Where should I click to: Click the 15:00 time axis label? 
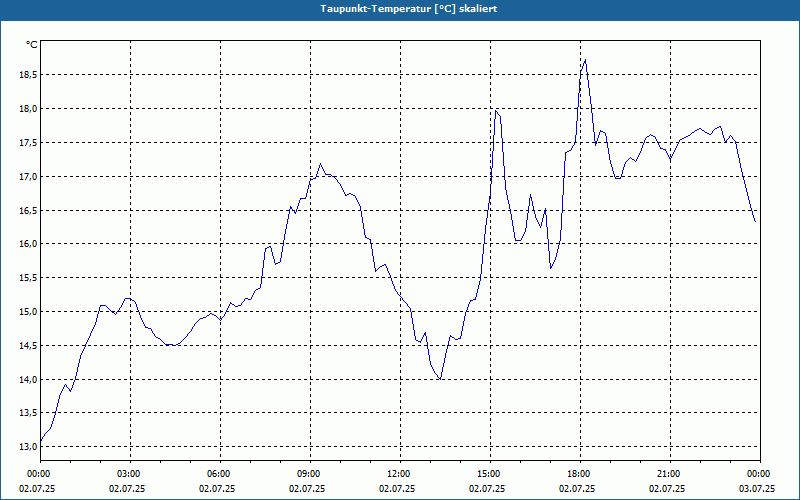(490, 474)
